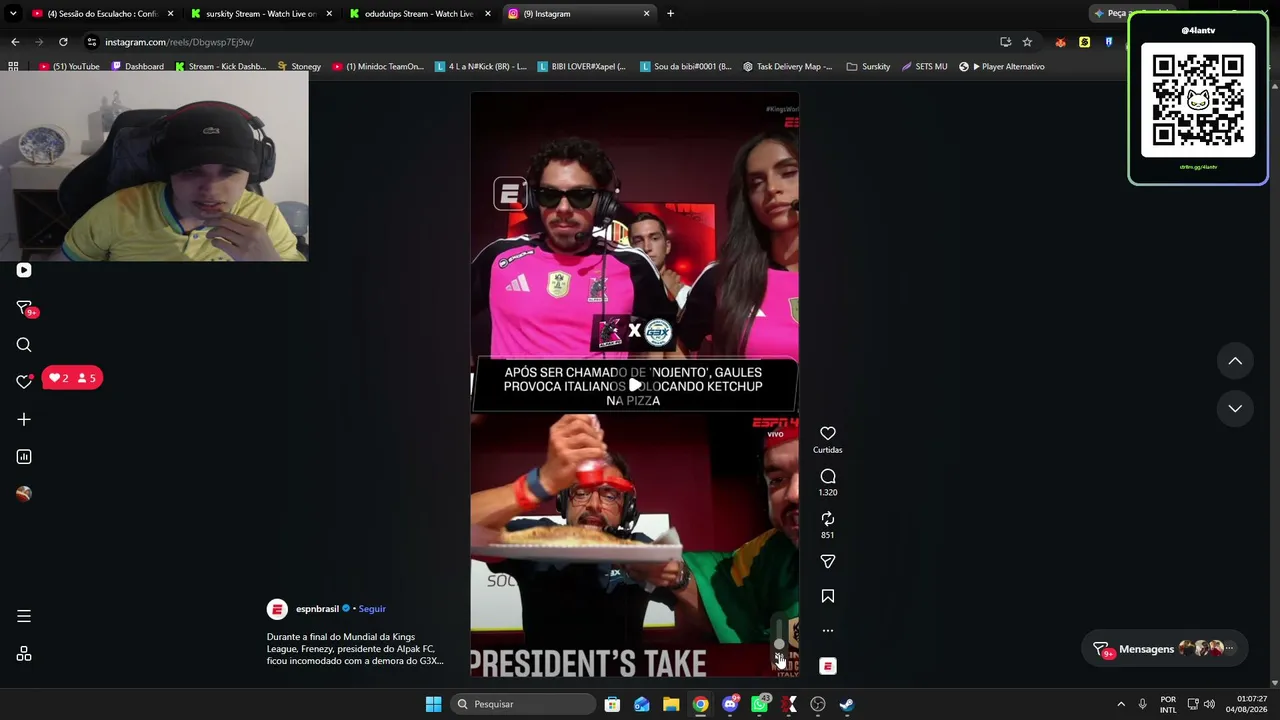Open the Stream - Kick Dashboard bookmark
This screenshot has width=1280, height=720.
click(220, 66)
